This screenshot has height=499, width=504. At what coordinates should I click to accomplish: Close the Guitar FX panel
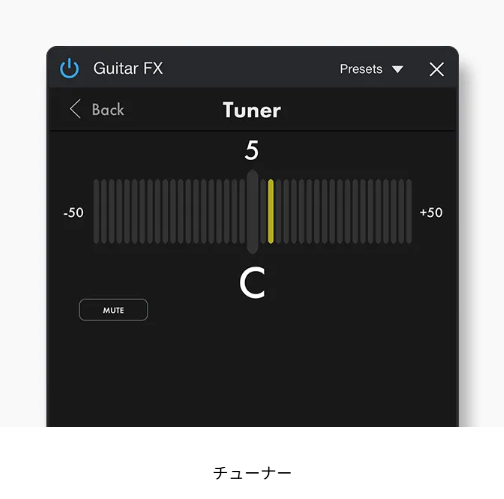pyautogui.click(x=437, y=69)
